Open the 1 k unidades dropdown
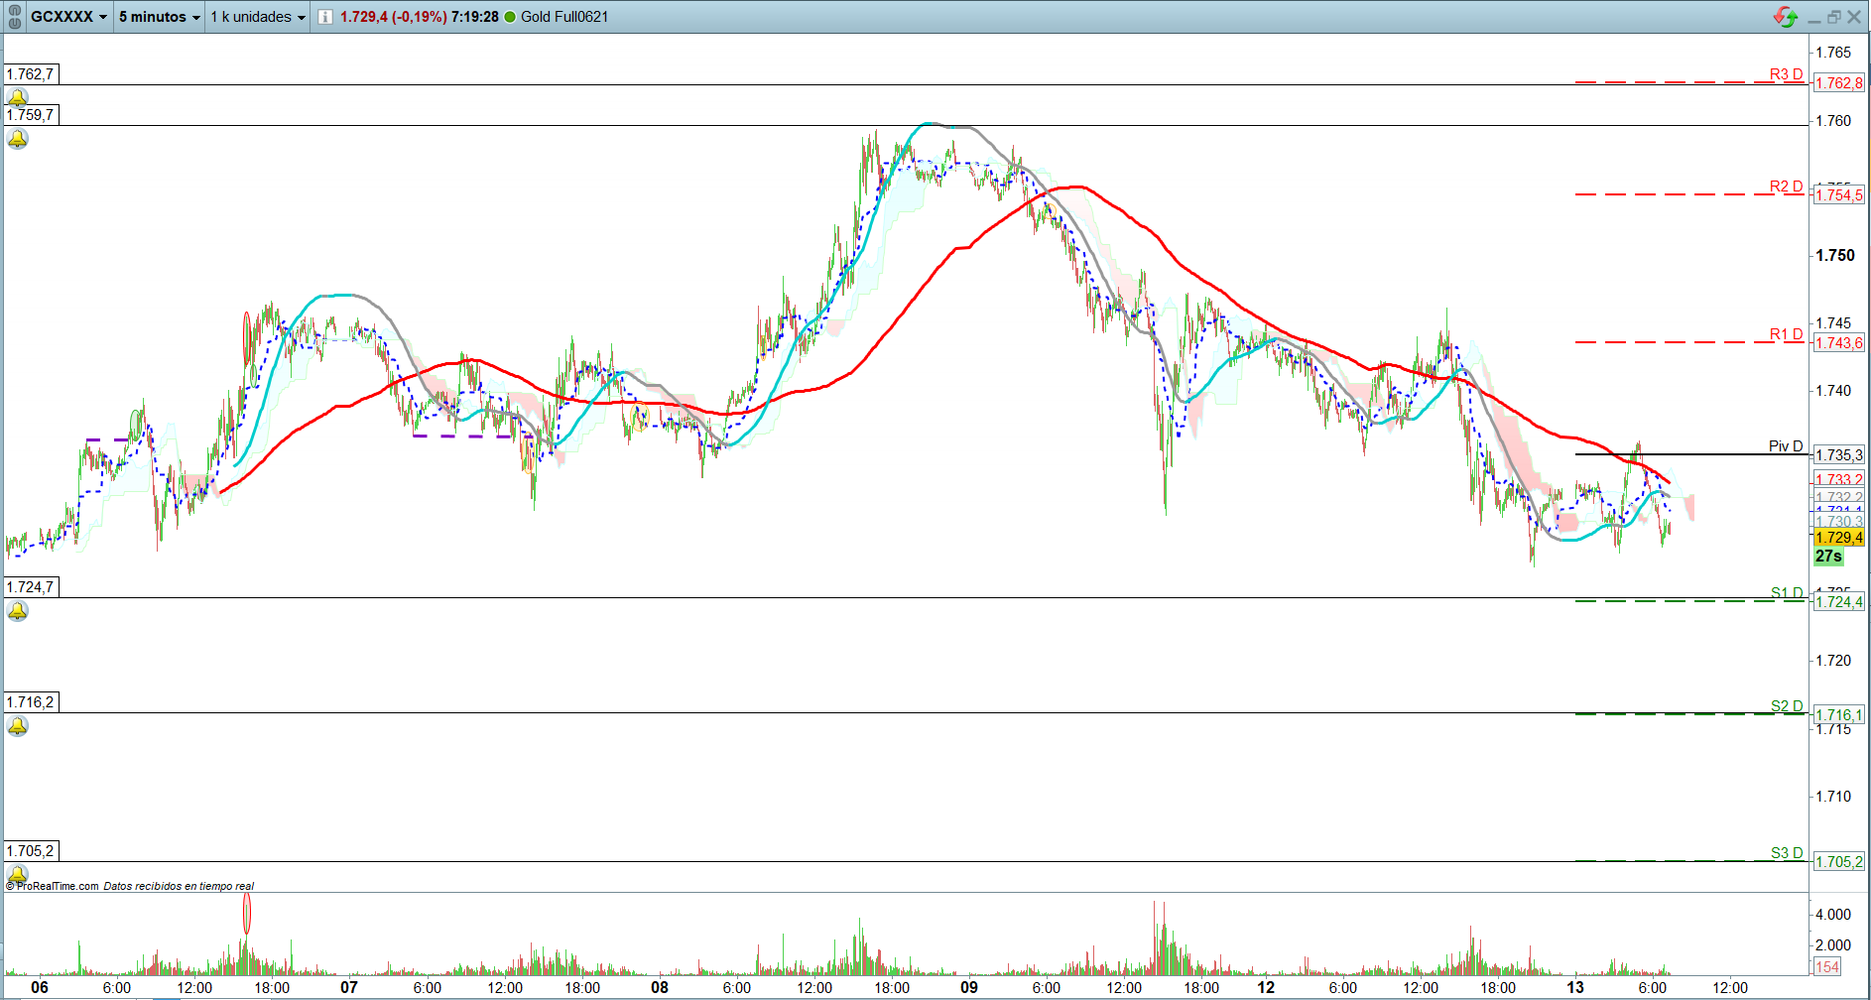The image size is (1871, 1000). 258,17
